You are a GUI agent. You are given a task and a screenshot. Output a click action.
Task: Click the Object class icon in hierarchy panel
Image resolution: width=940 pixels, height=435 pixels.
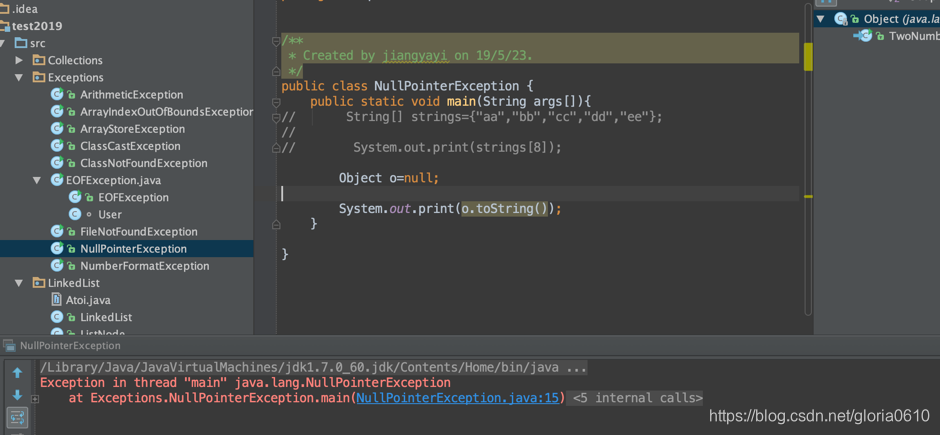coord(841,19)
